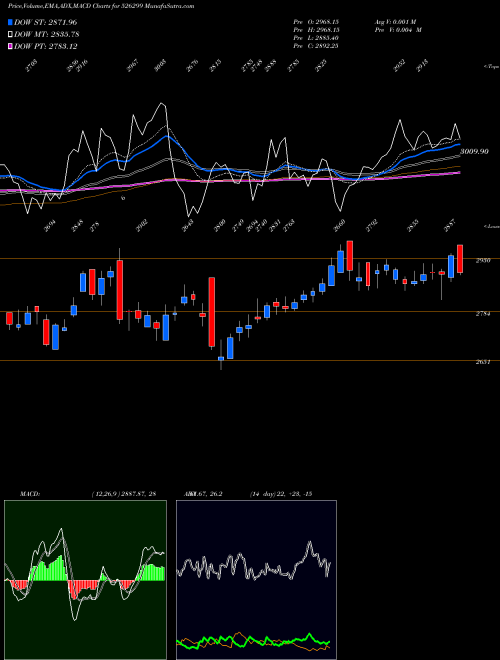Viewport: 500px width, 660px height.
Task: Click the Pre V: 0.004 M text
Action: 398,29
